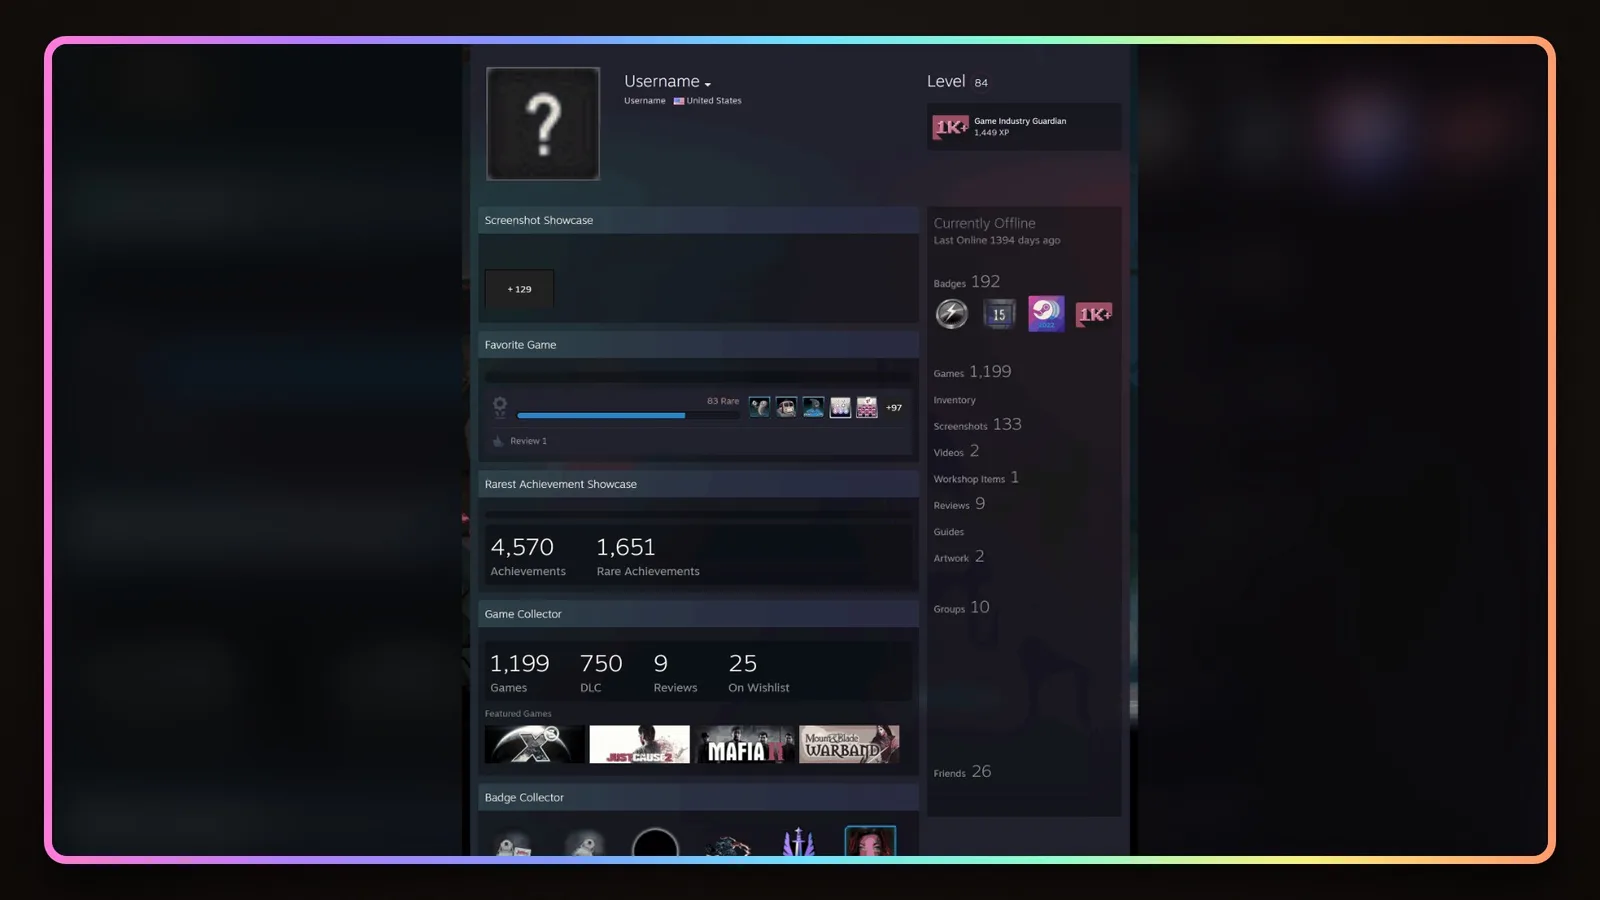The height and width of the screenshot is (900, 1600).
Task: Open the Games 1,199 sidebar link
Action: tap(972, 372)
